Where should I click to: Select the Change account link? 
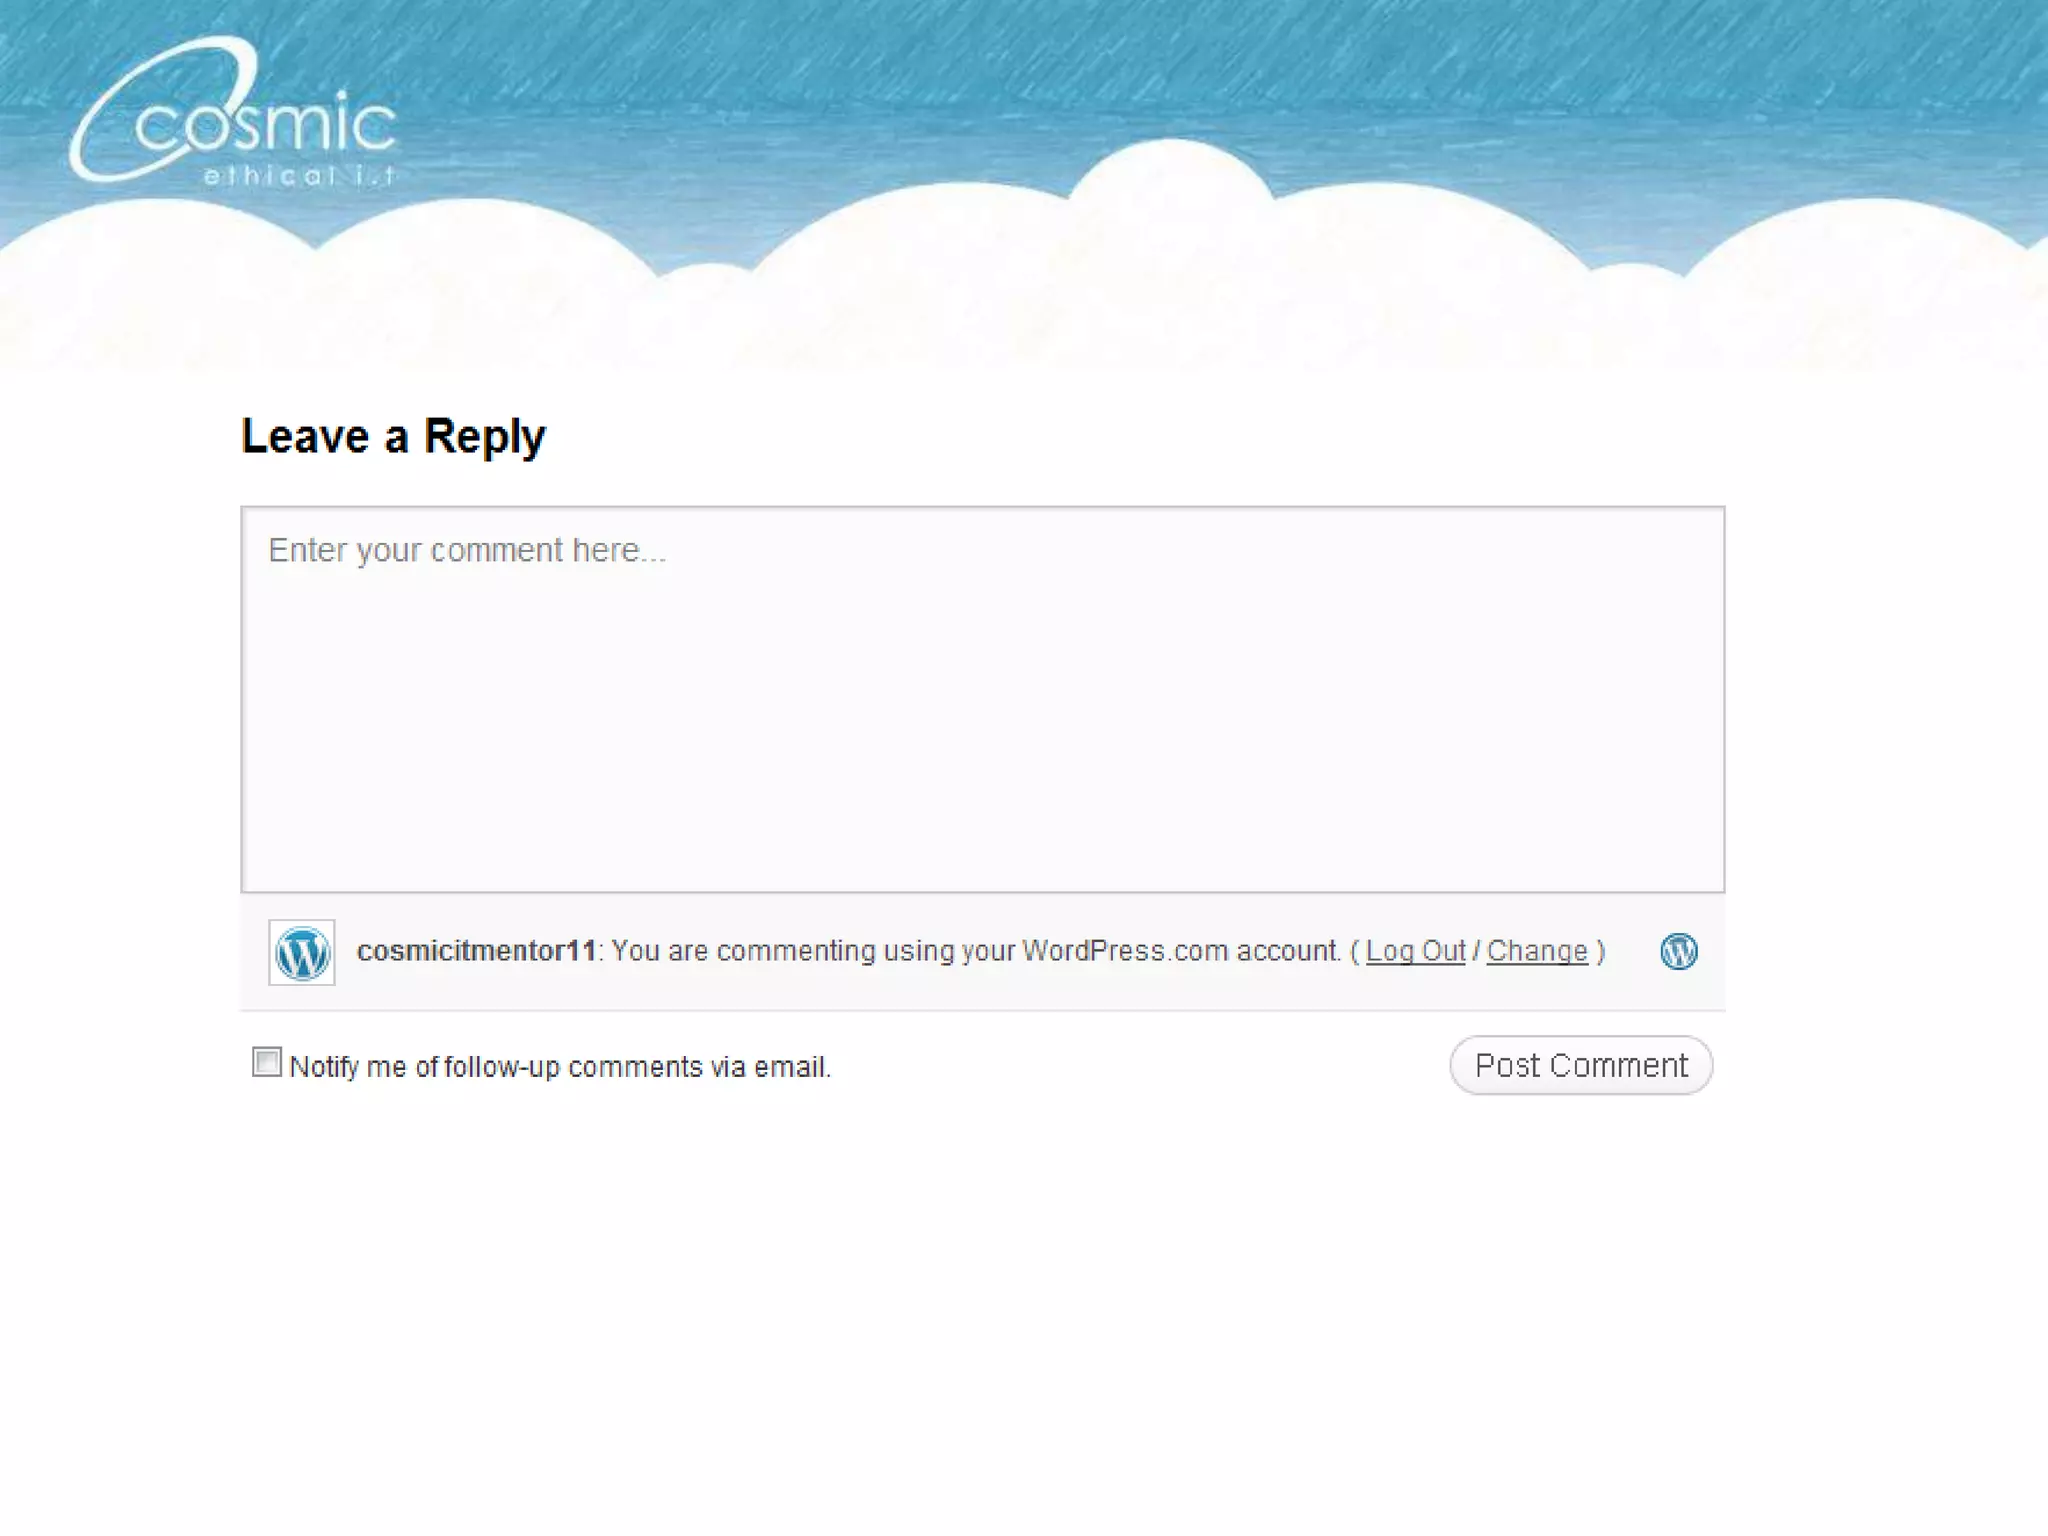pos(1537,951)
